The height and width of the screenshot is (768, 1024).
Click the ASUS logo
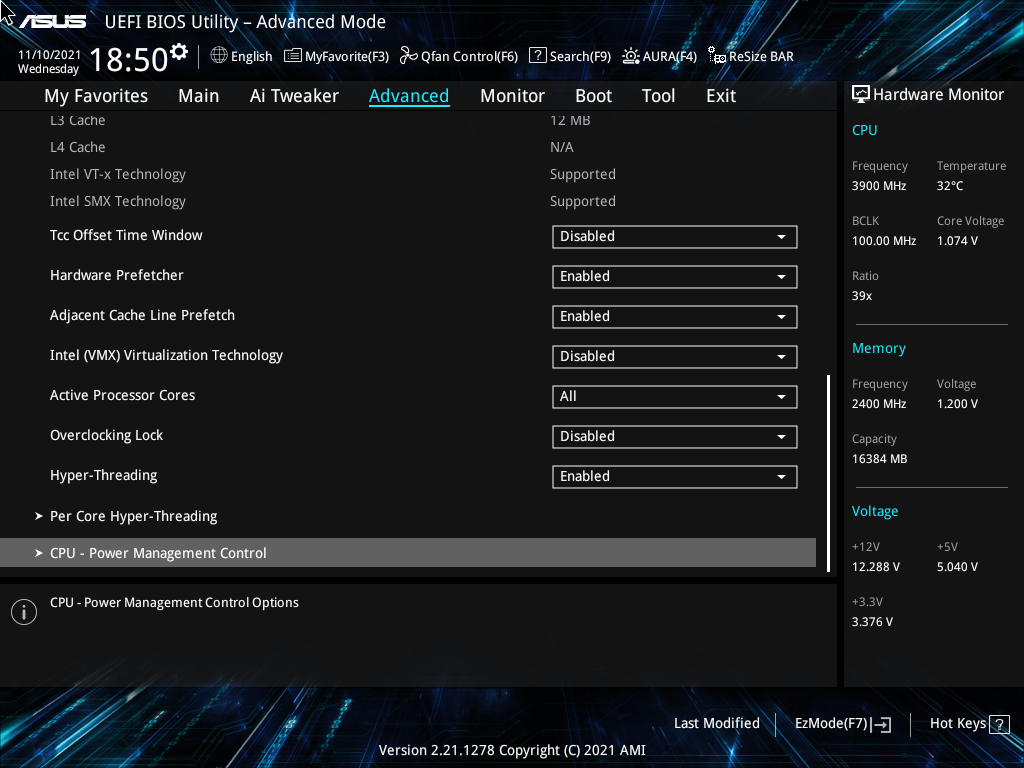click(x=52, y=22)
